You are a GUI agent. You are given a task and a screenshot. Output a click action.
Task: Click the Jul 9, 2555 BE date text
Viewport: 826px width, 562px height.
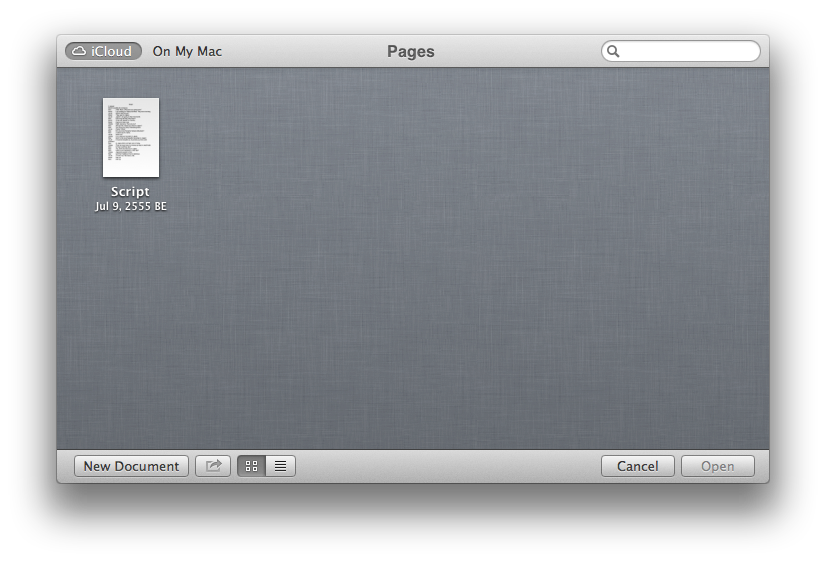pos(130,207)
